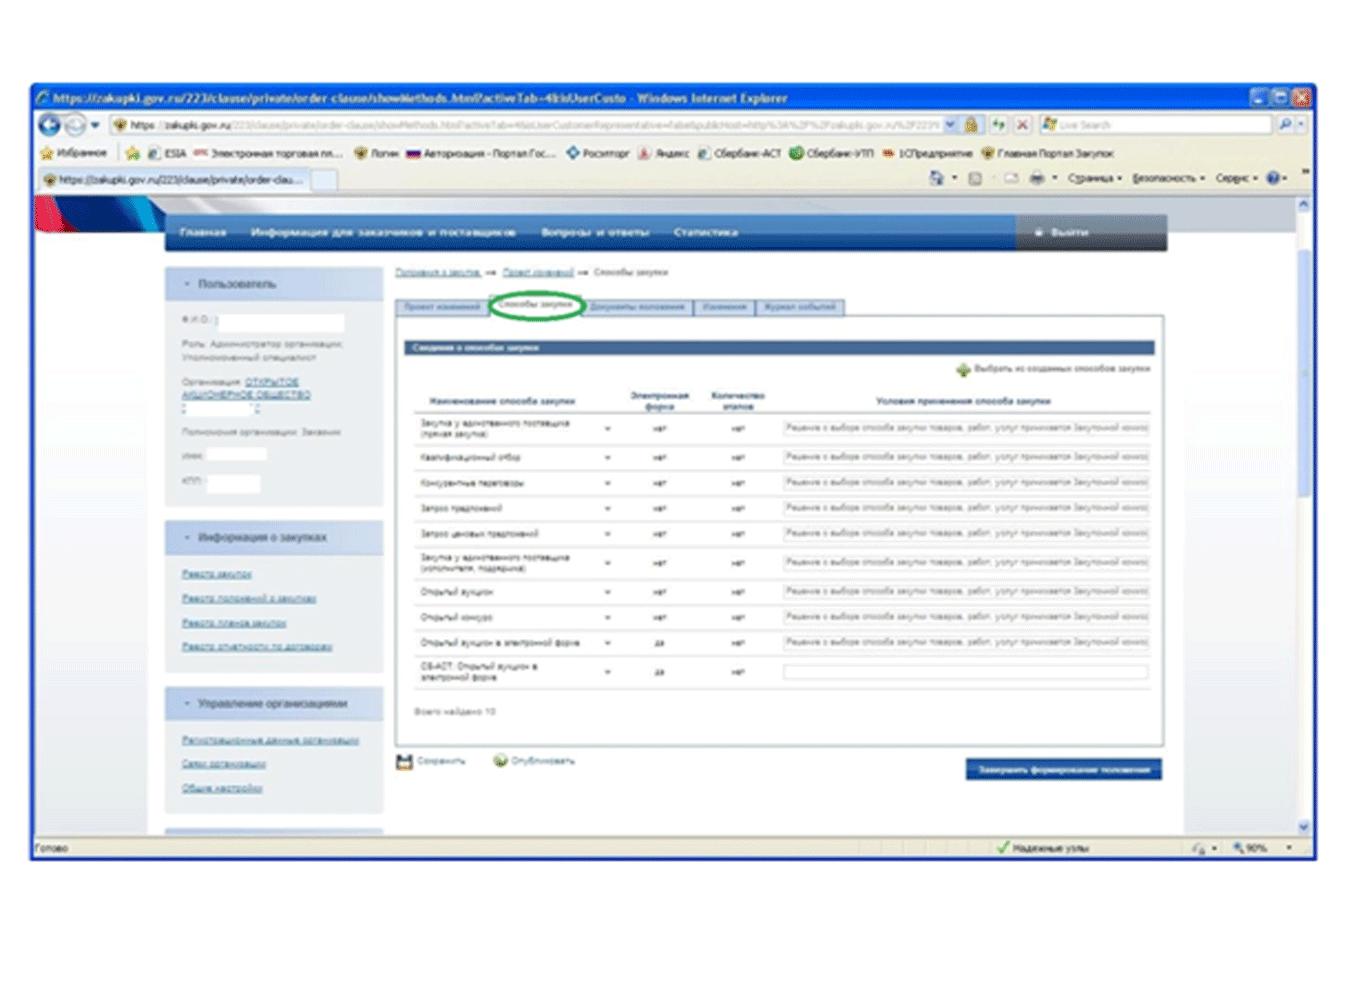Expand dropdown for Открытый аукцион row

[x=607, y=592]
